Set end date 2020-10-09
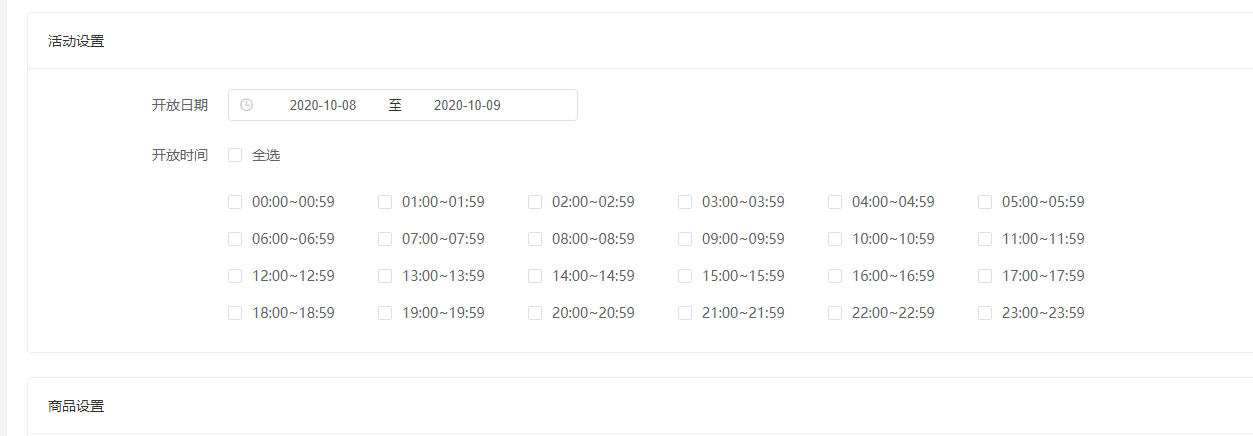 [x=467, y=105]
